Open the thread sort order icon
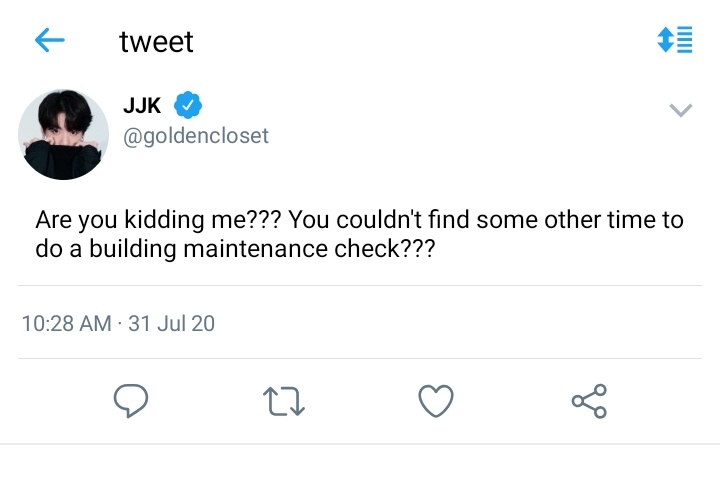The height and width of the screenshot is (487, 720). (675, 40)
